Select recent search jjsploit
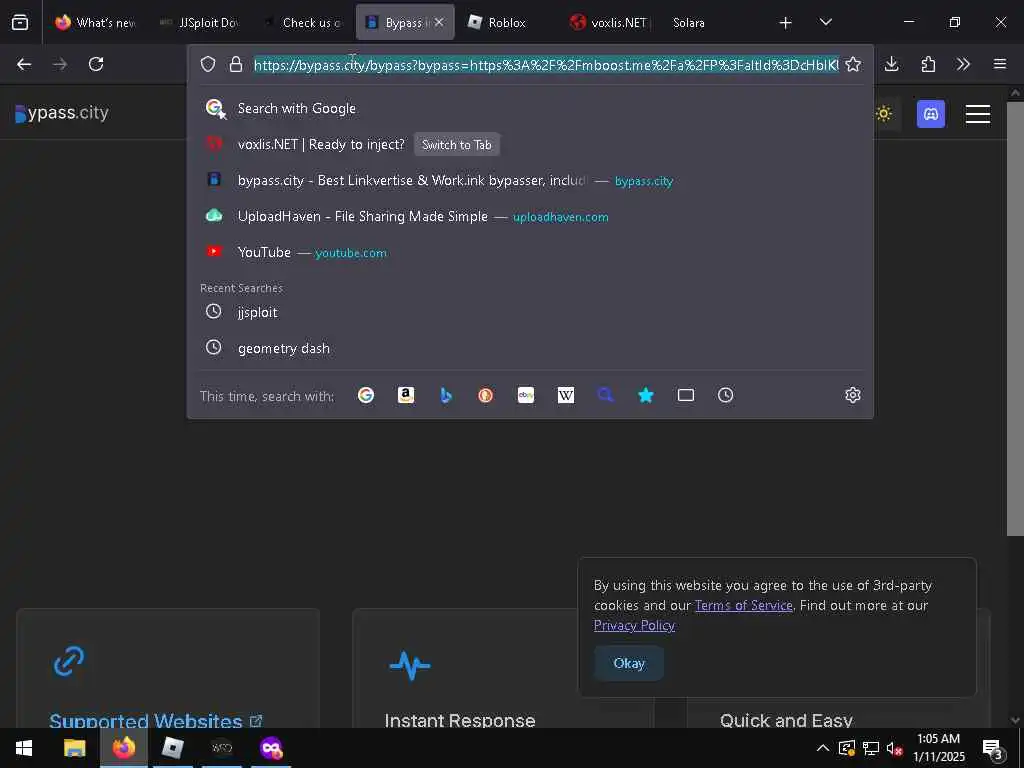The width and height of the screenshot is (1024, 768). click(x=530, y=312)
